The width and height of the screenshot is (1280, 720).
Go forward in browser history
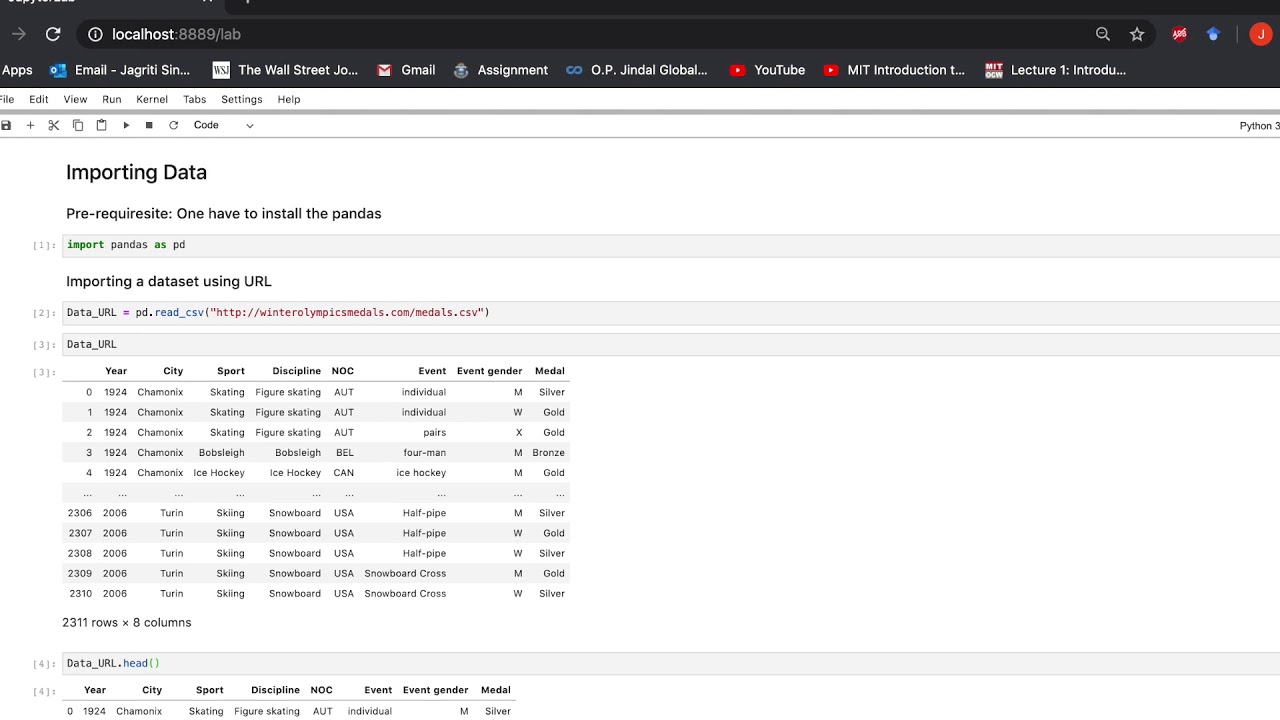19,34
